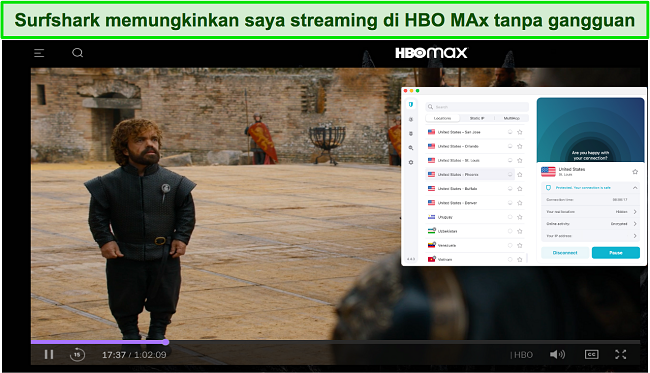This screenshot has height=373, width=650.
Task: Favorite the St. Louis list row star
Action: (x=520, y=160)
